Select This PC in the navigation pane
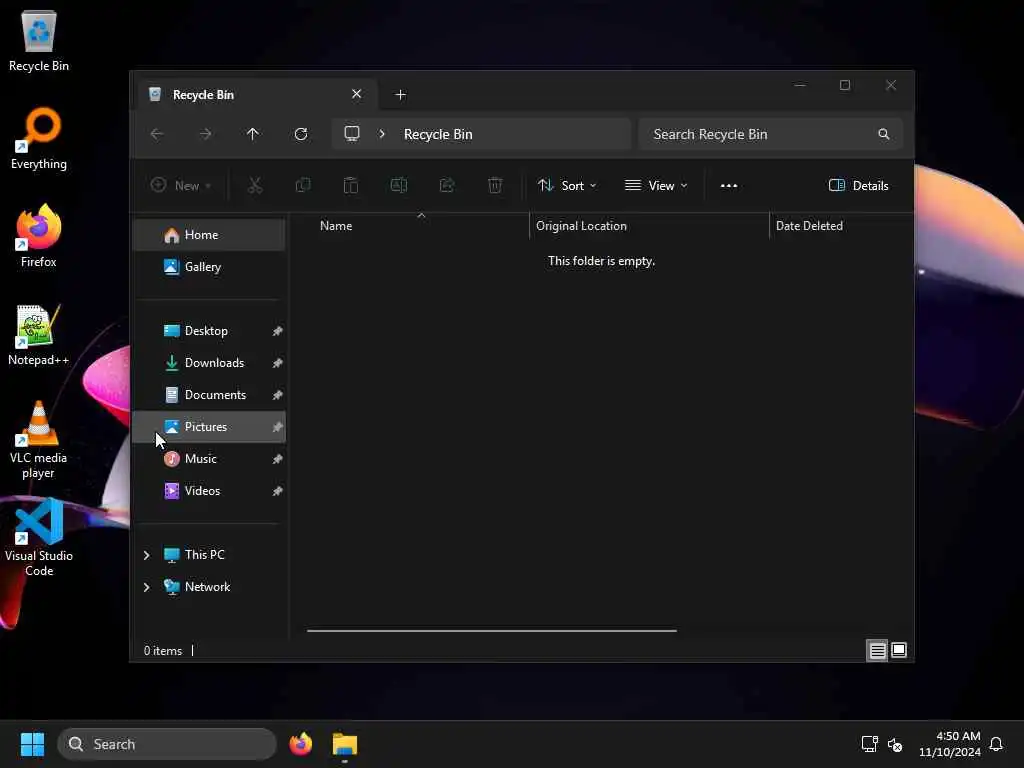Viewport: 1024px width, 768px height. 209,554
